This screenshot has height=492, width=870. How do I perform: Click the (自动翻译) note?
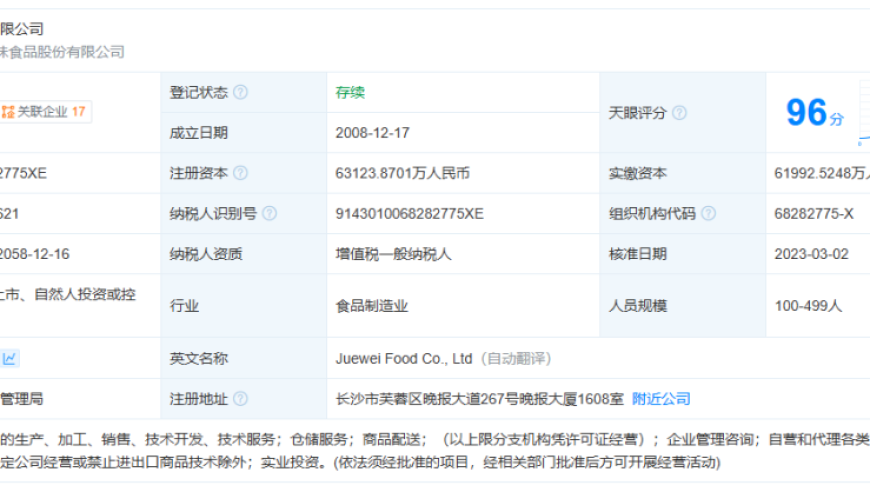pyautogui.click(x=516, y=359)
